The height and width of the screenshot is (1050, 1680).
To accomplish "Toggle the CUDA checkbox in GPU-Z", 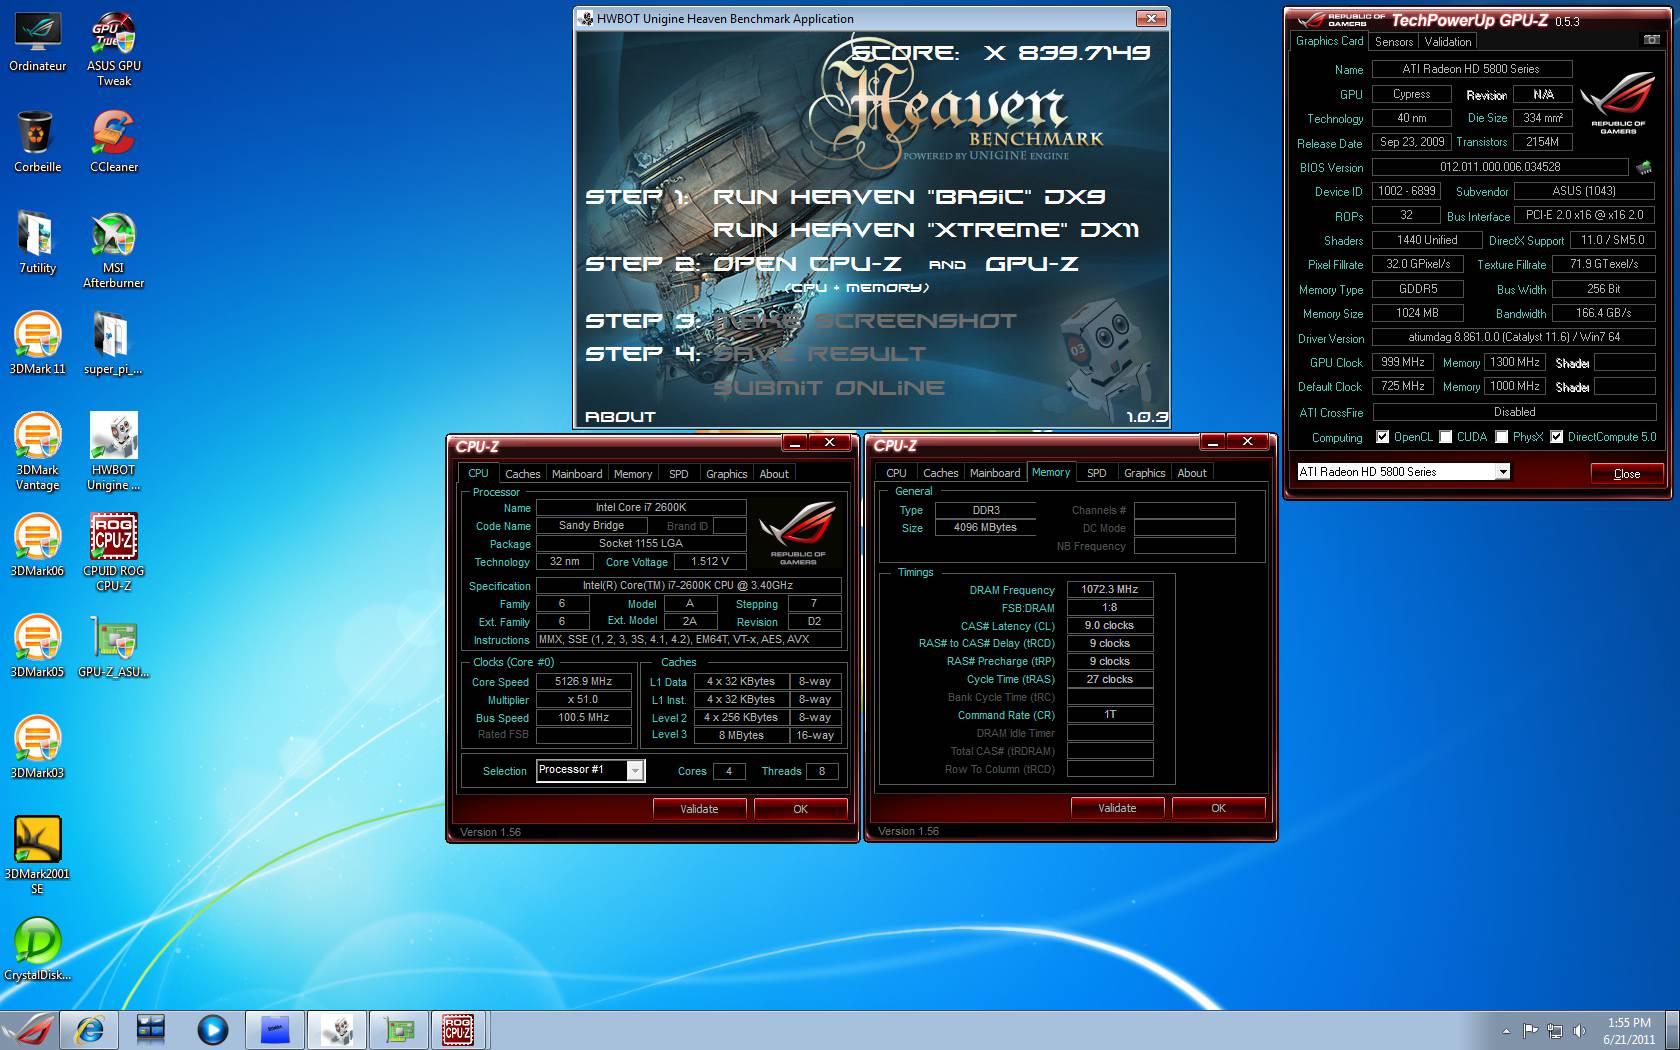I will [1445, 437].
